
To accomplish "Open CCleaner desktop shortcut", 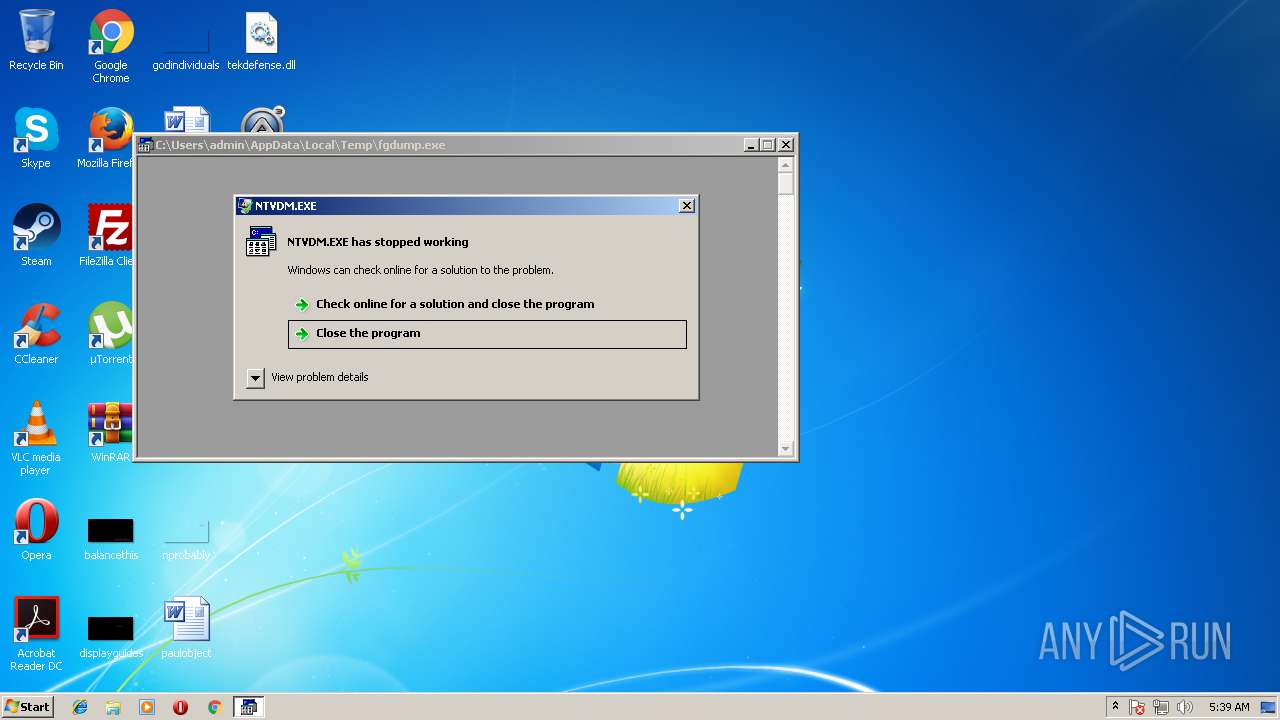I will click(36, 334).
